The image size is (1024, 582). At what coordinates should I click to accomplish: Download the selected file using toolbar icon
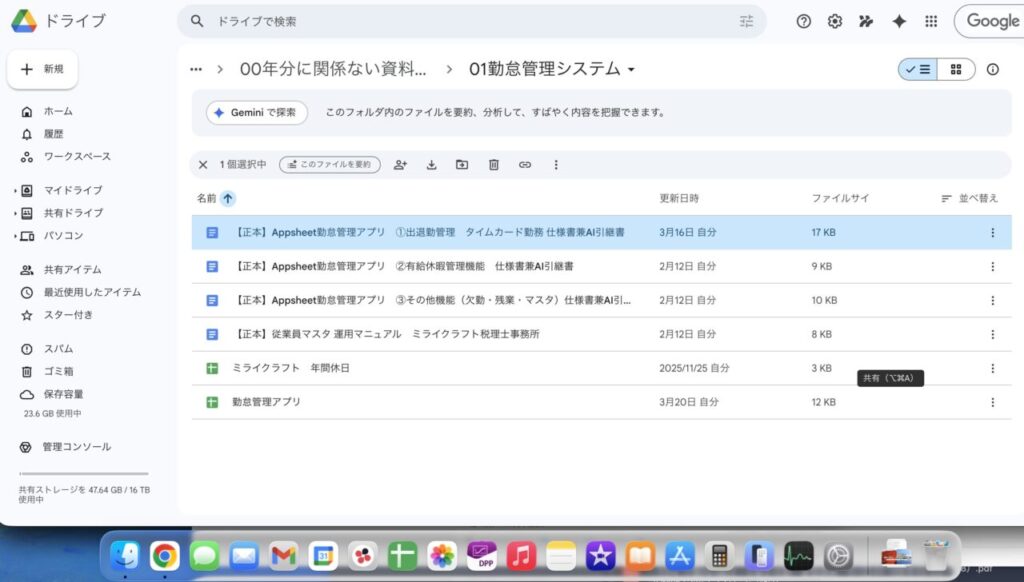(430, 164)
